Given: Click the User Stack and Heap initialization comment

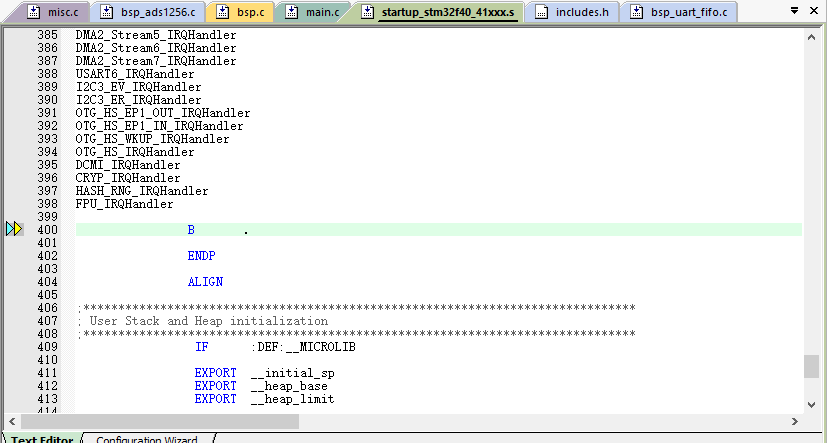Looking at the screenshot, I should [209, 321].
